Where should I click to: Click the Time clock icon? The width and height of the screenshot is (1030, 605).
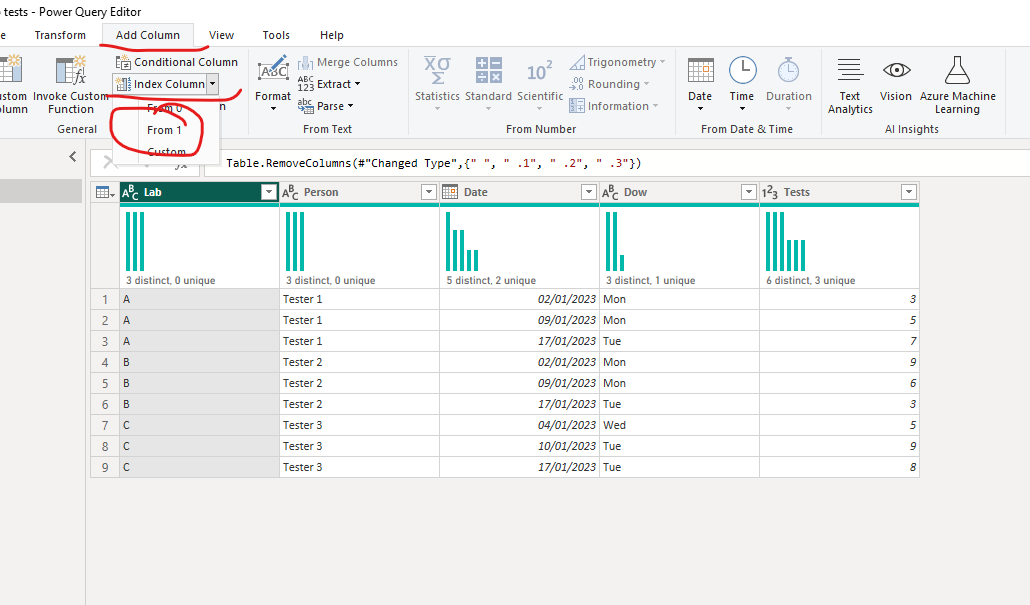pyautogui.click(x=742, y=70)
